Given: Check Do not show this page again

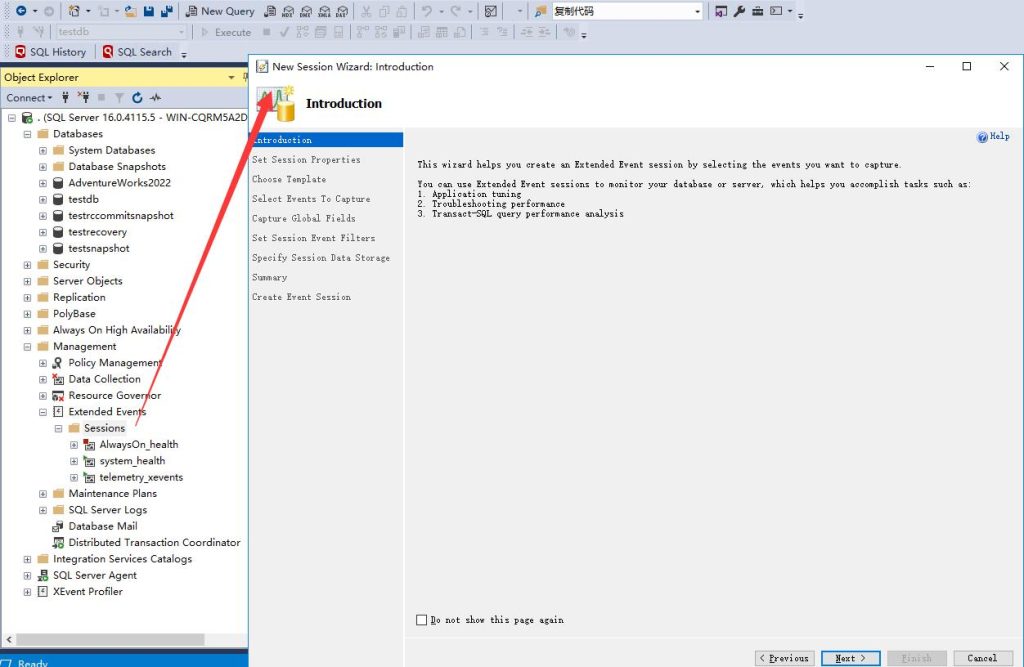Looking at the screenshot, I should [421, 619].
